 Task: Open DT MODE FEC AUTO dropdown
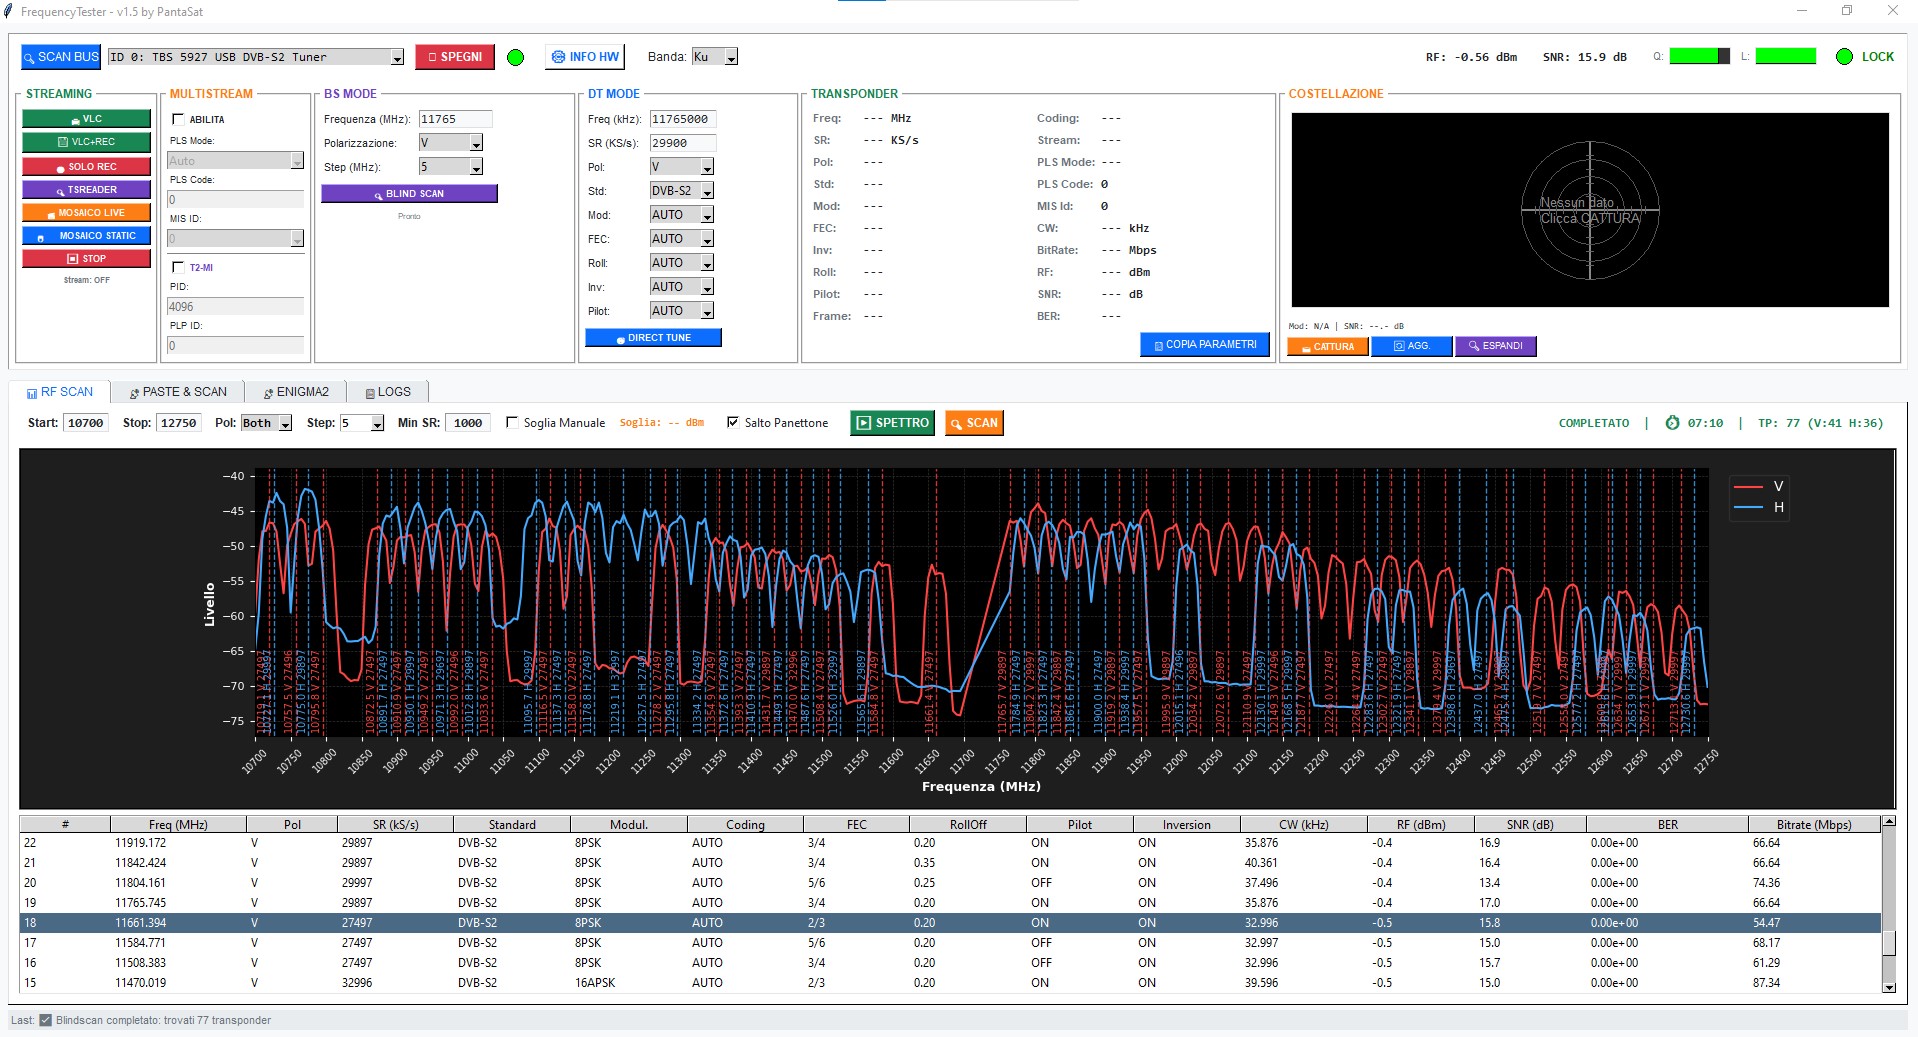[x=707, y=239]
